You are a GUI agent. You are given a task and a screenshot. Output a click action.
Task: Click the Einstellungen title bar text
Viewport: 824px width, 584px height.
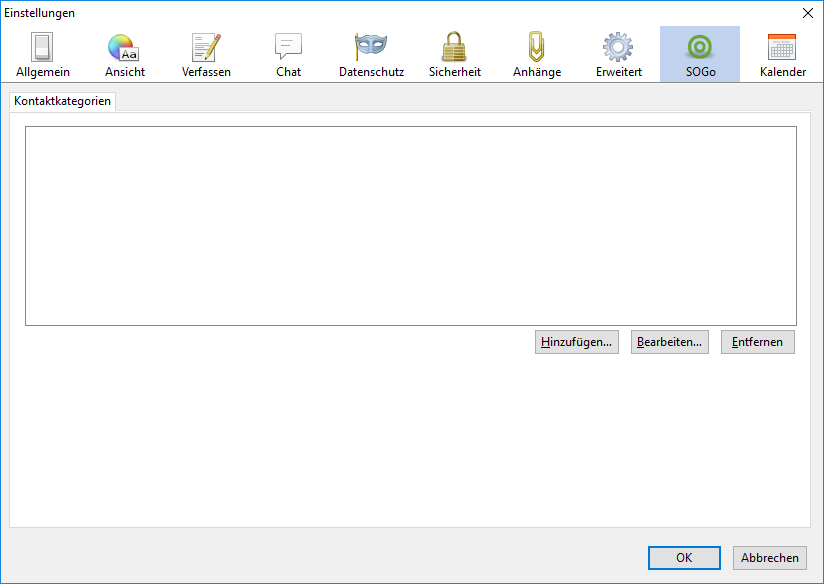coord(40,13)
